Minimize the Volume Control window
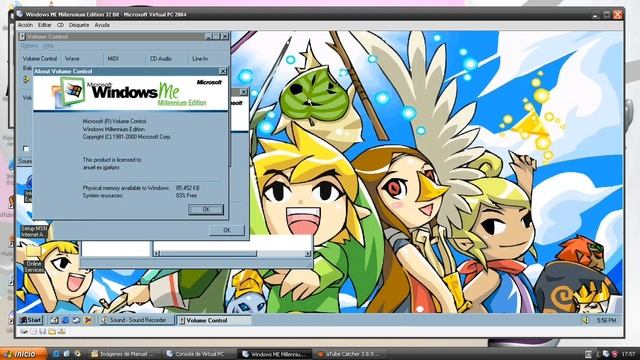The height and width of the screenshot is (360, 640). tap(208, 36)
